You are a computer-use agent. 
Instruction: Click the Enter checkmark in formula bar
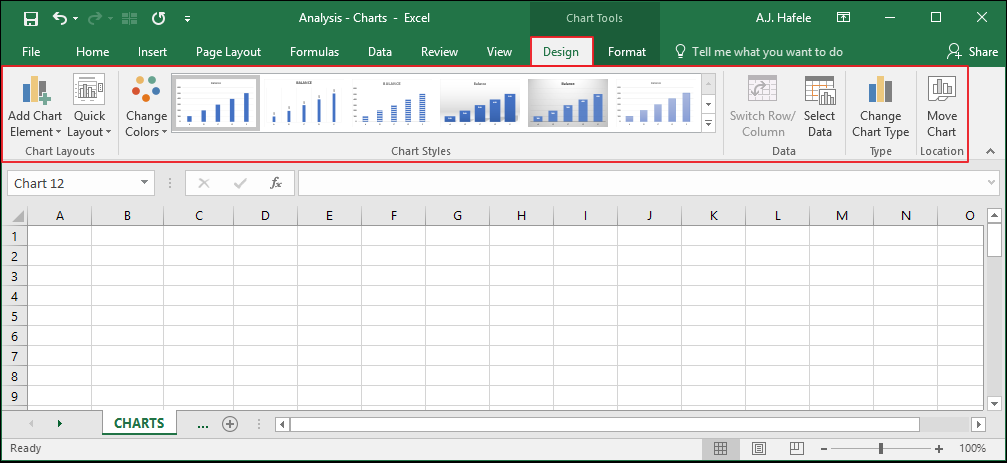click(241, 183)
